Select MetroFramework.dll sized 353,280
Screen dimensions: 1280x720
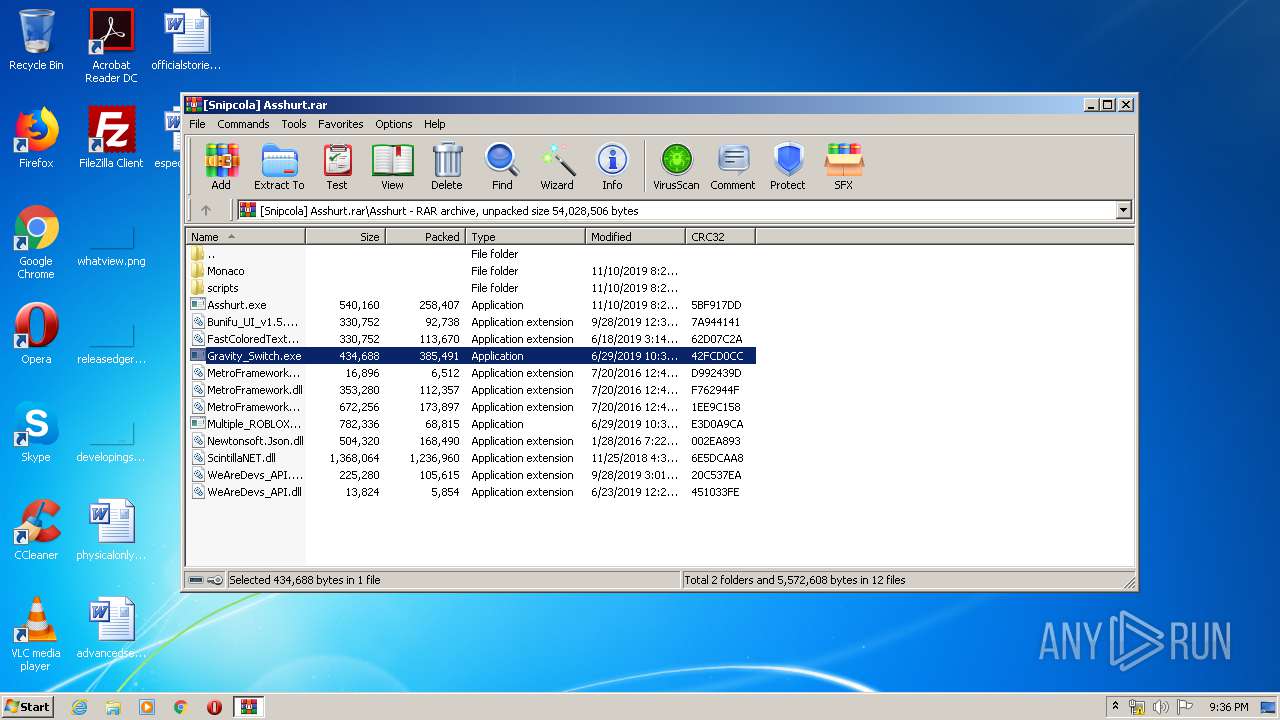470,390
